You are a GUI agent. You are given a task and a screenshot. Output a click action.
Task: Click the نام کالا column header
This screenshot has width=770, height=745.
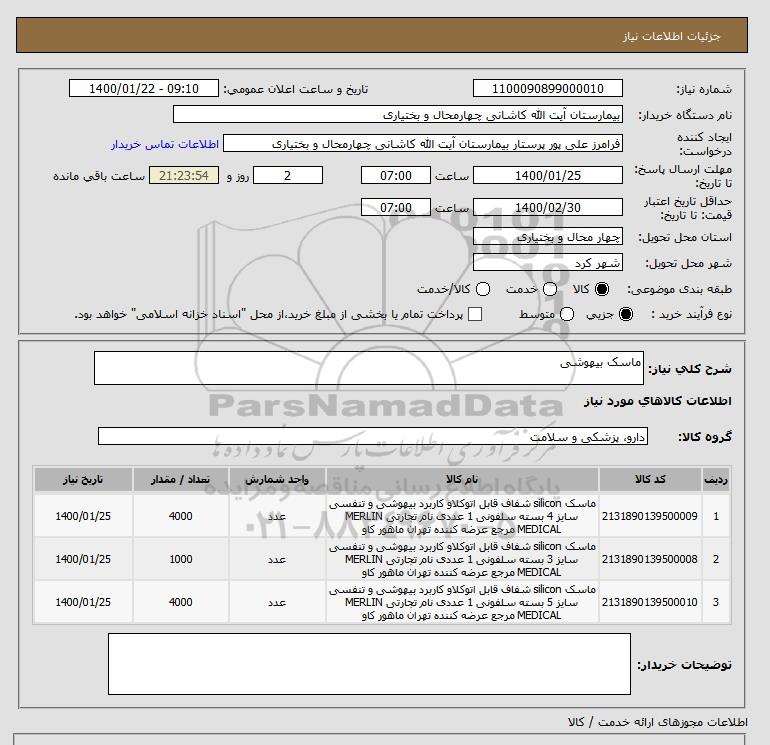point(462,479)
